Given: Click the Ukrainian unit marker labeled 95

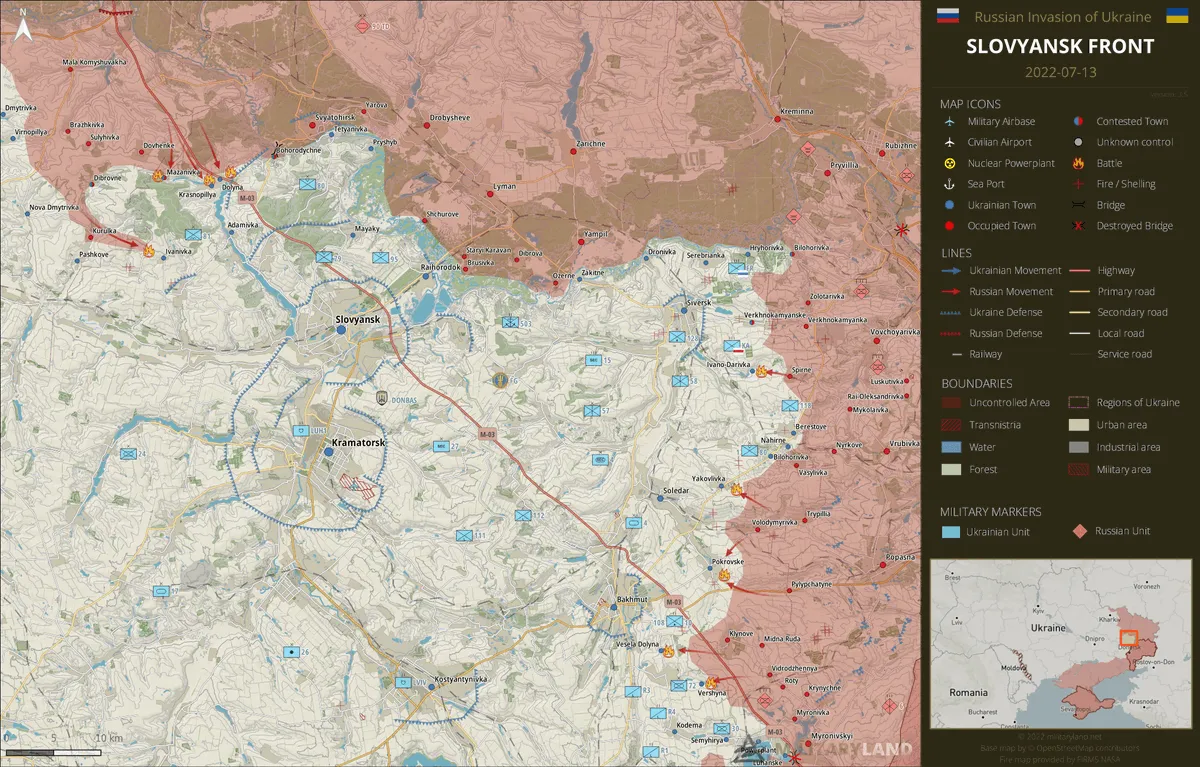Looking at the screenshot, I should 380,258.
